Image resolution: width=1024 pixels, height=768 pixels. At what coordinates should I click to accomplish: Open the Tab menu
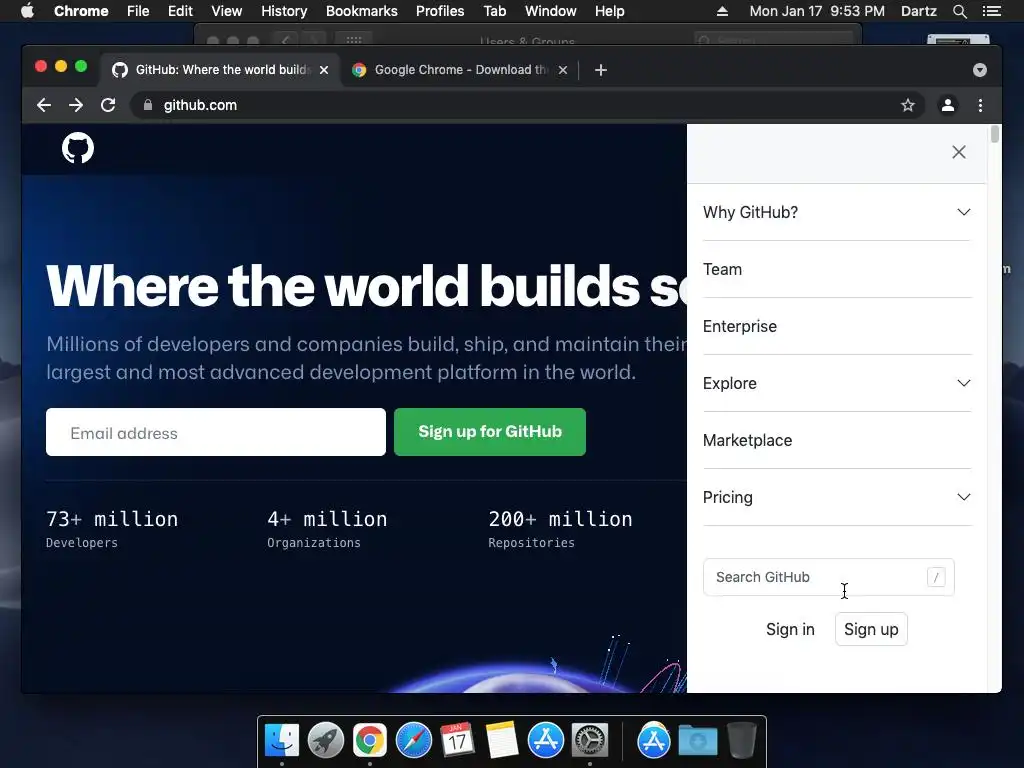(494, 11)
